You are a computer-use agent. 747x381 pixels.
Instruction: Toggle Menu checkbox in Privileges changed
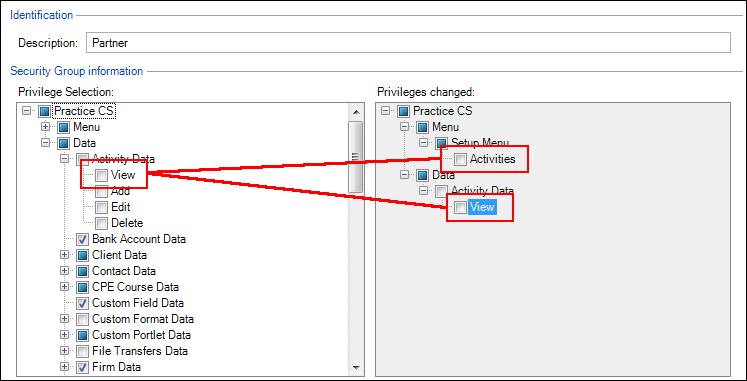point(423,128)
